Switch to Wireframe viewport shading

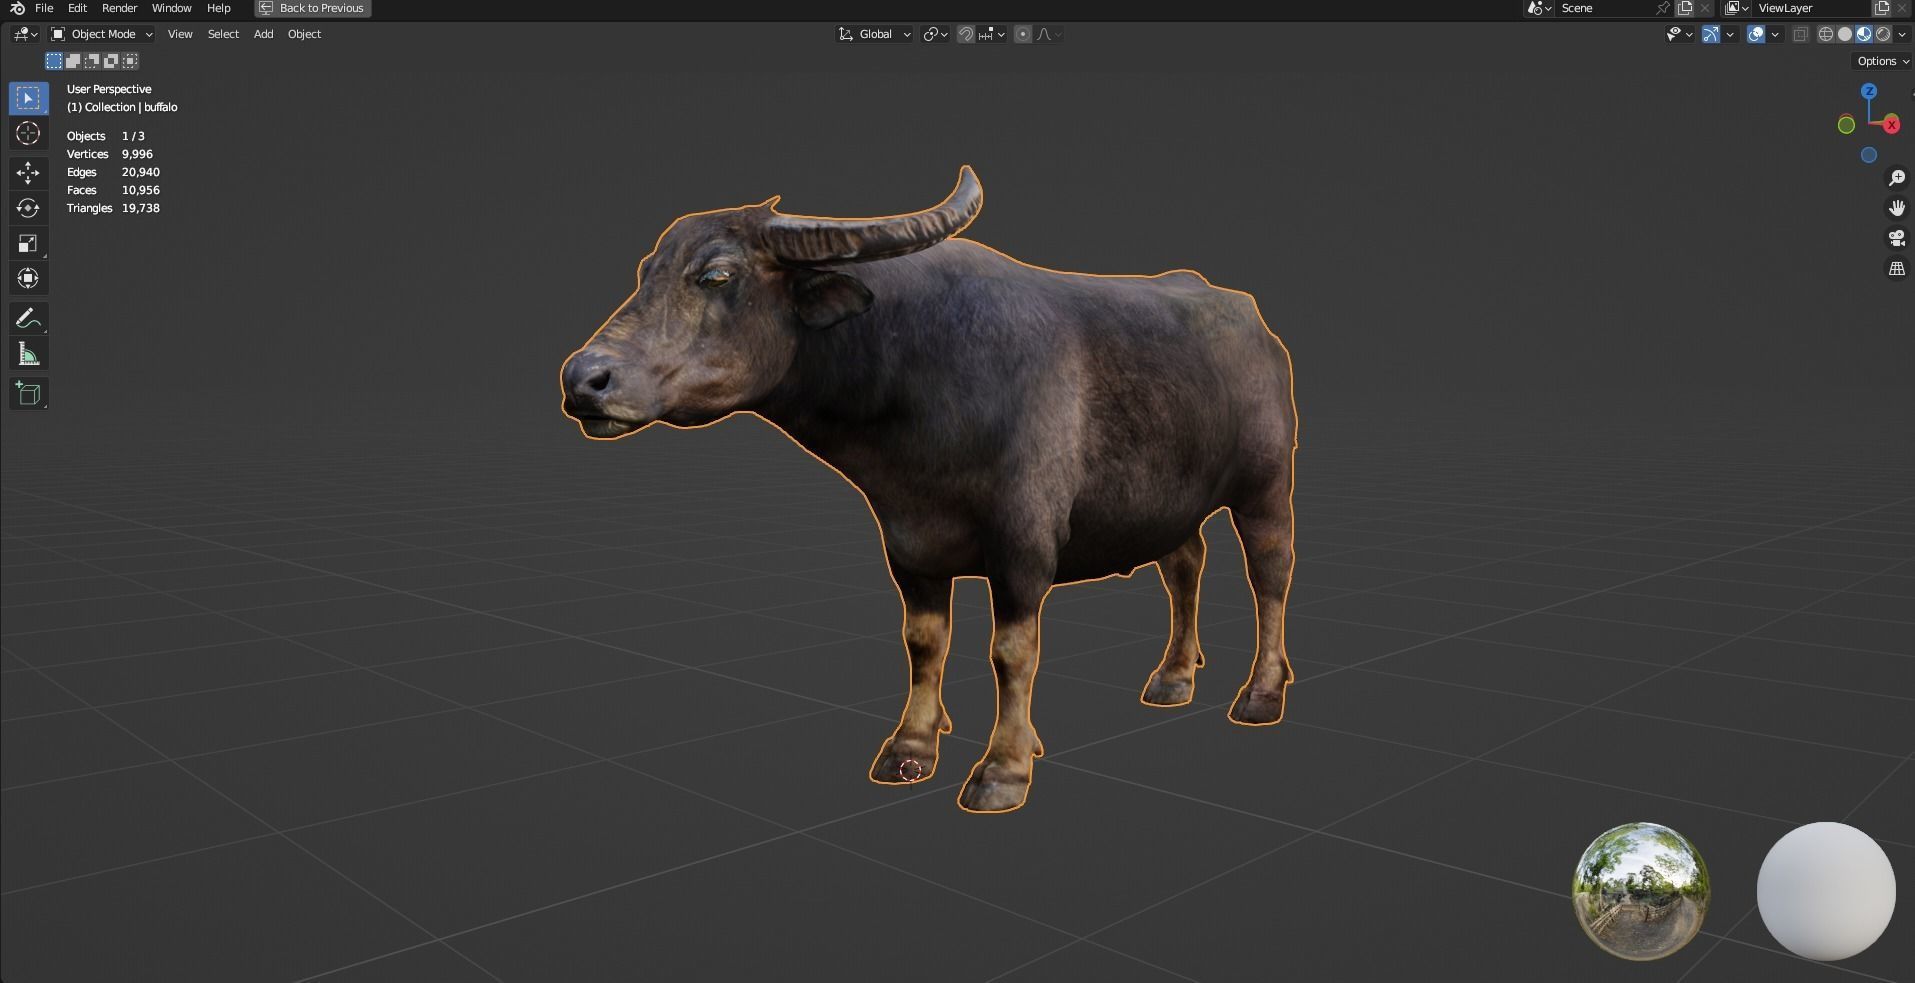tap(1826, 34)
